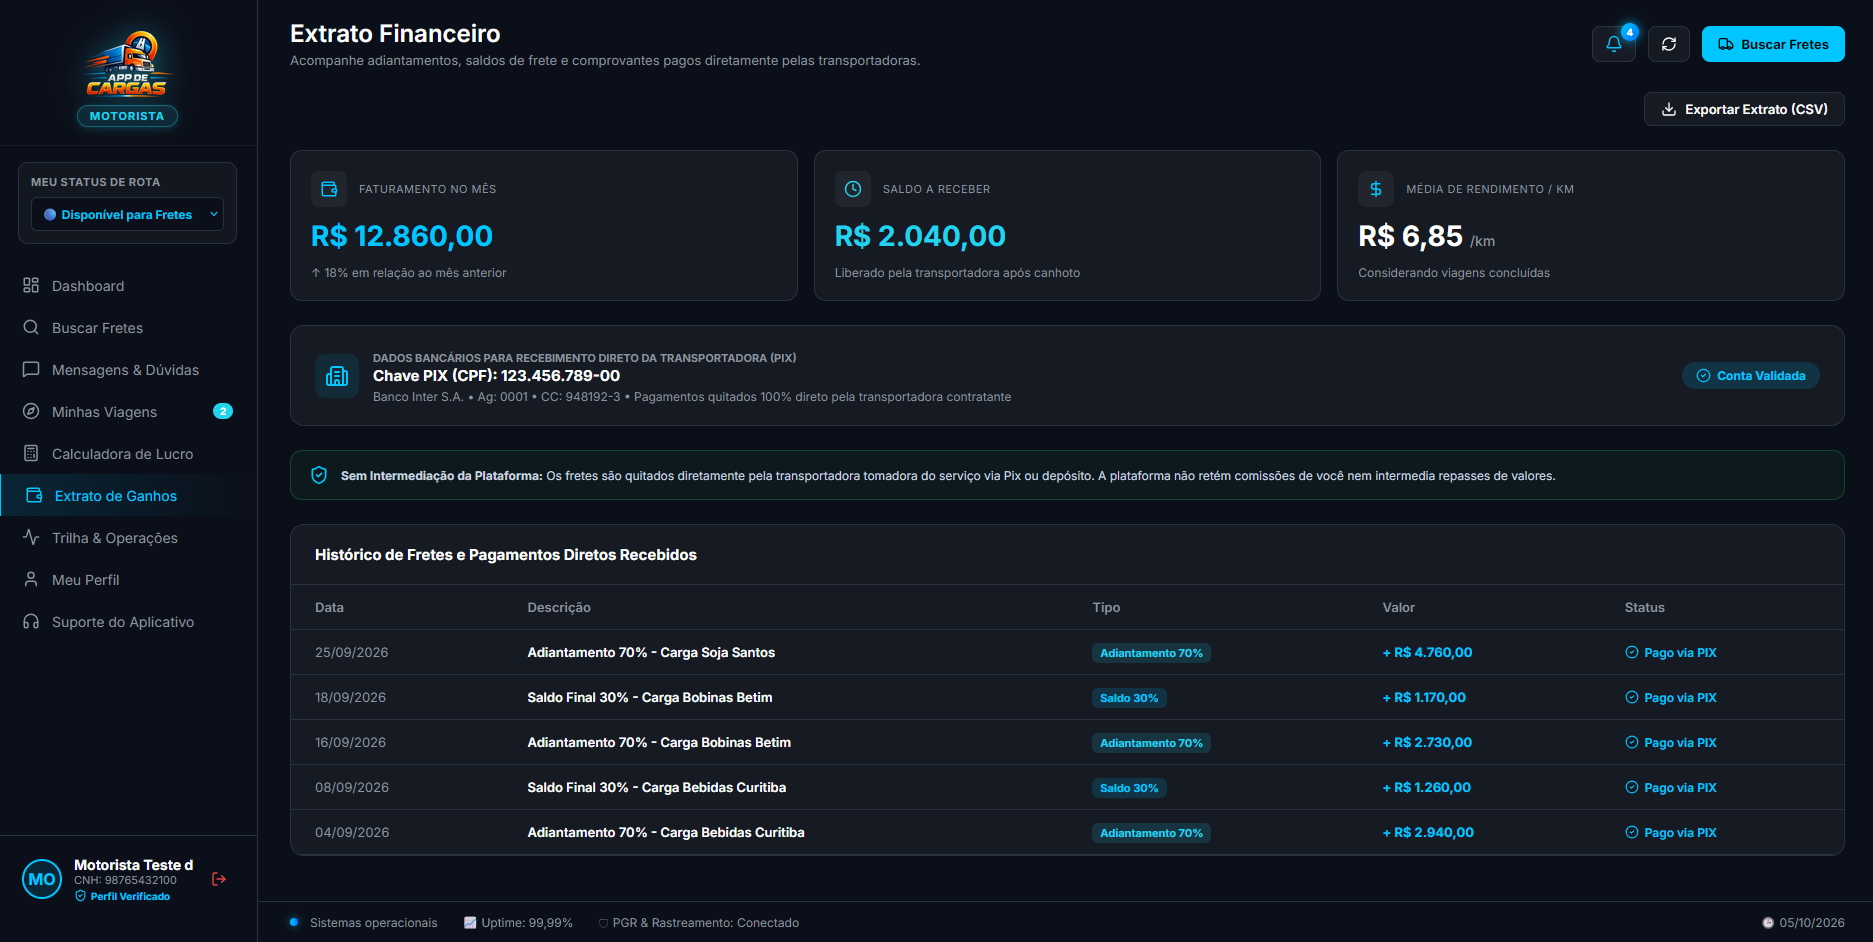Click value + R$ 2.940,00
This screenshot has width=1873, height=942.
[x=1428, y=832]
